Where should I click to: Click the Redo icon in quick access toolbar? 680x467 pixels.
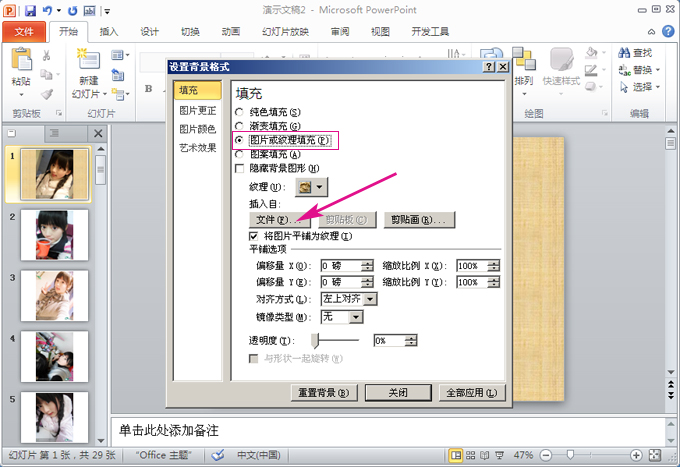[73, 11]
